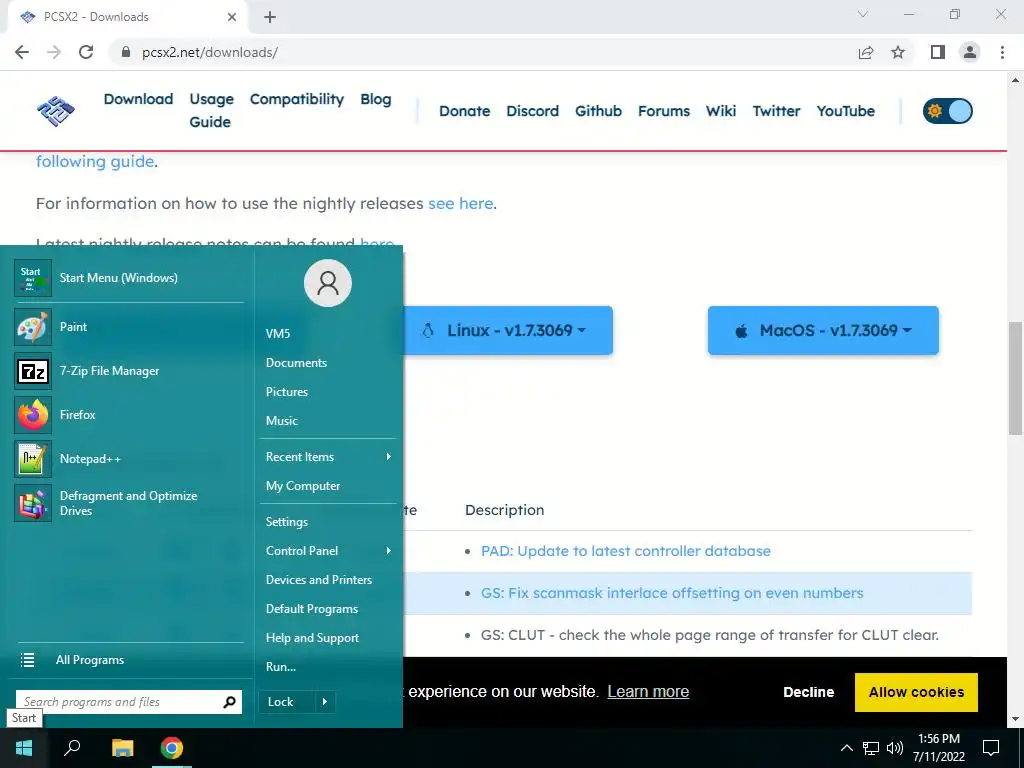Screen dimensions: 1024x768
Task: Open Help and Support
Action: click(x=312, y=638)
